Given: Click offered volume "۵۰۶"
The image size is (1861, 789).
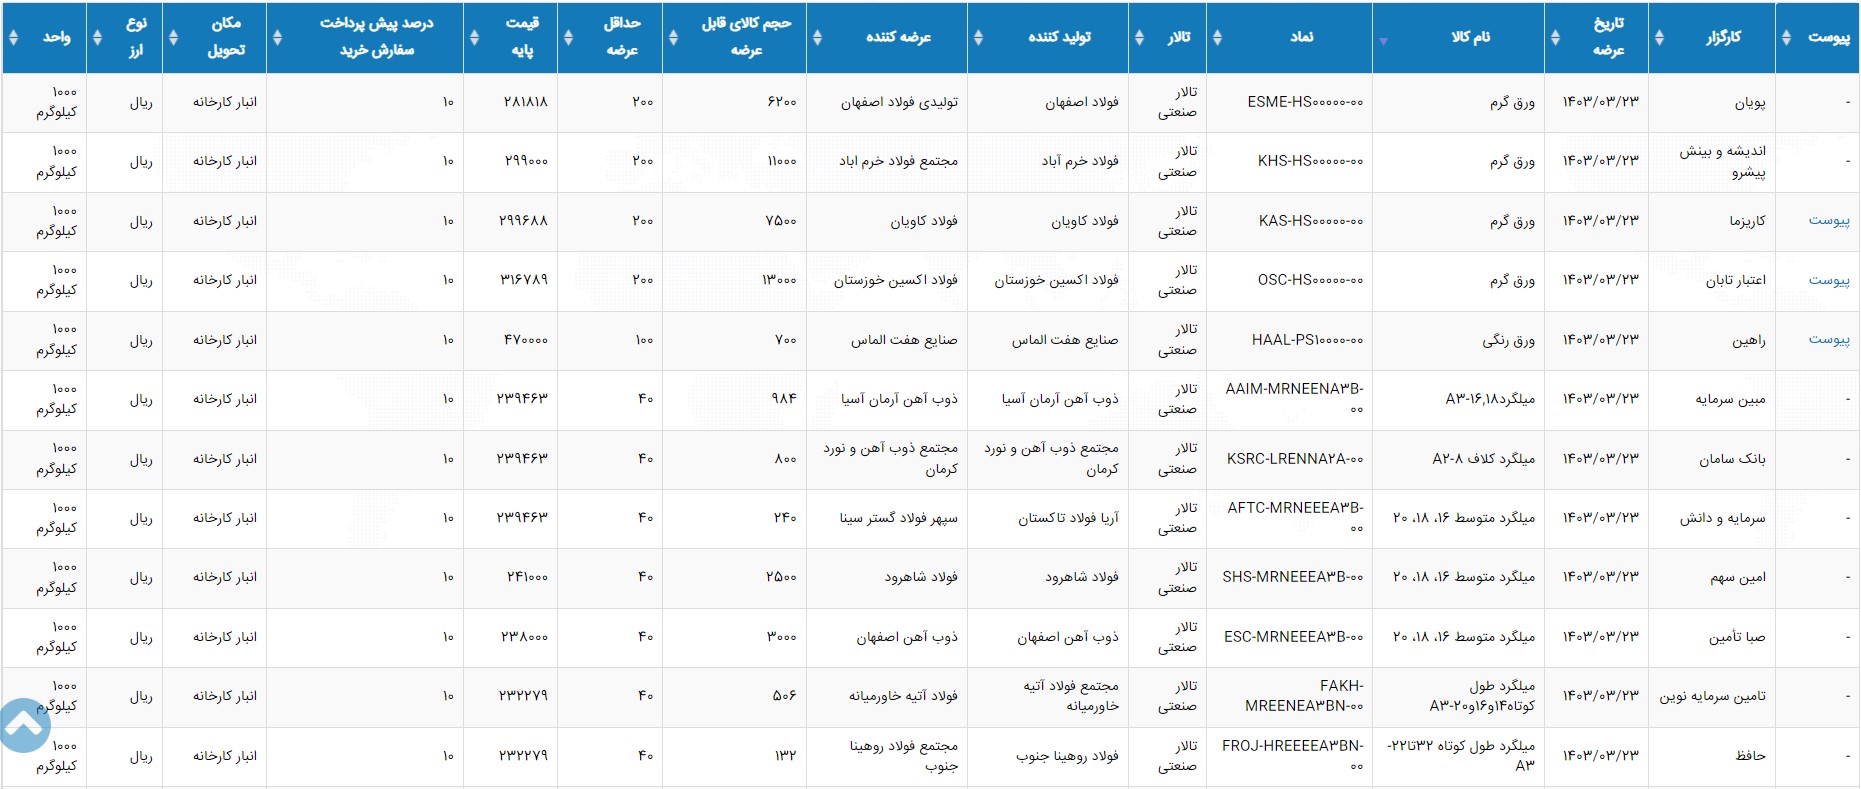Looking at the screenshot, I should coord(784,696).
